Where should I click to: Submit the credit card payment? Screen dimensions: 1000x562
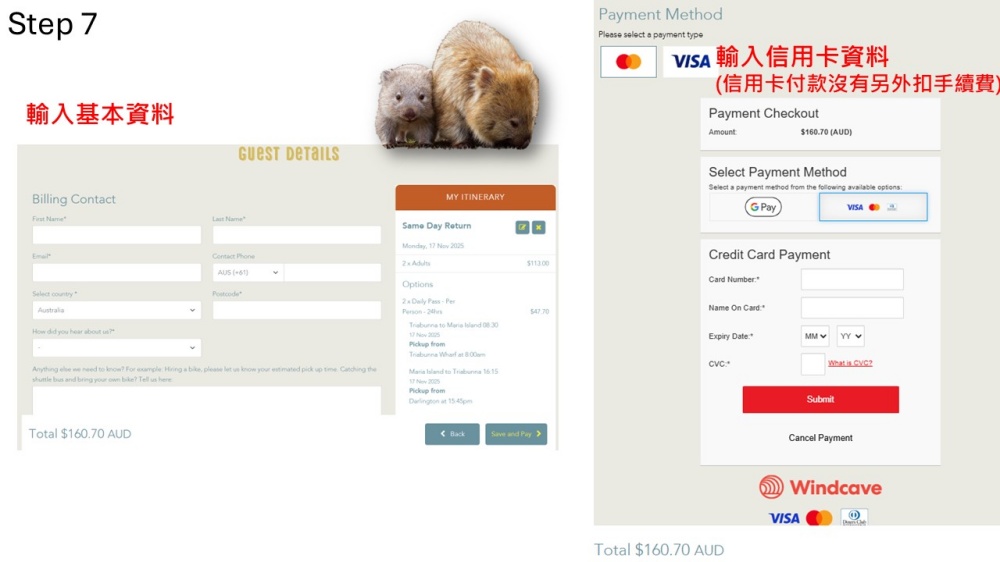[820, 399]
